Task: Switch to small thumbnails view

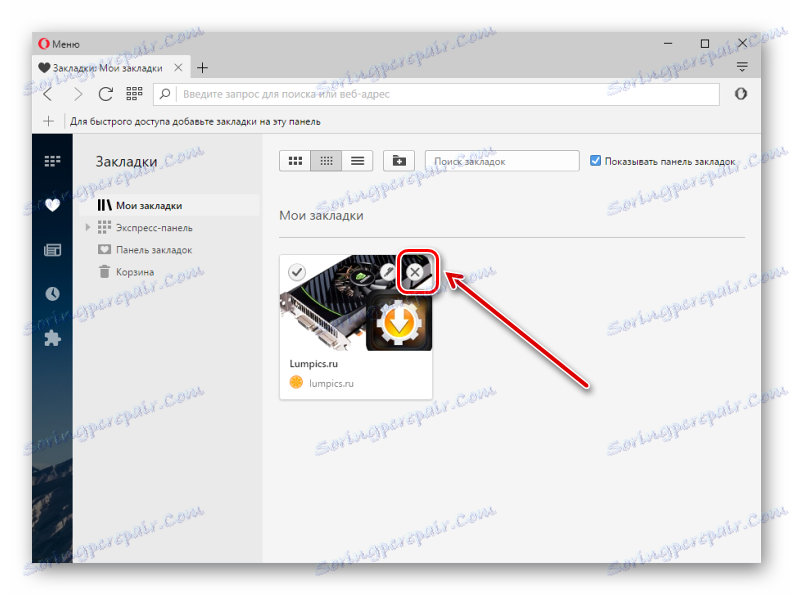Action: [x=326, y=161]
